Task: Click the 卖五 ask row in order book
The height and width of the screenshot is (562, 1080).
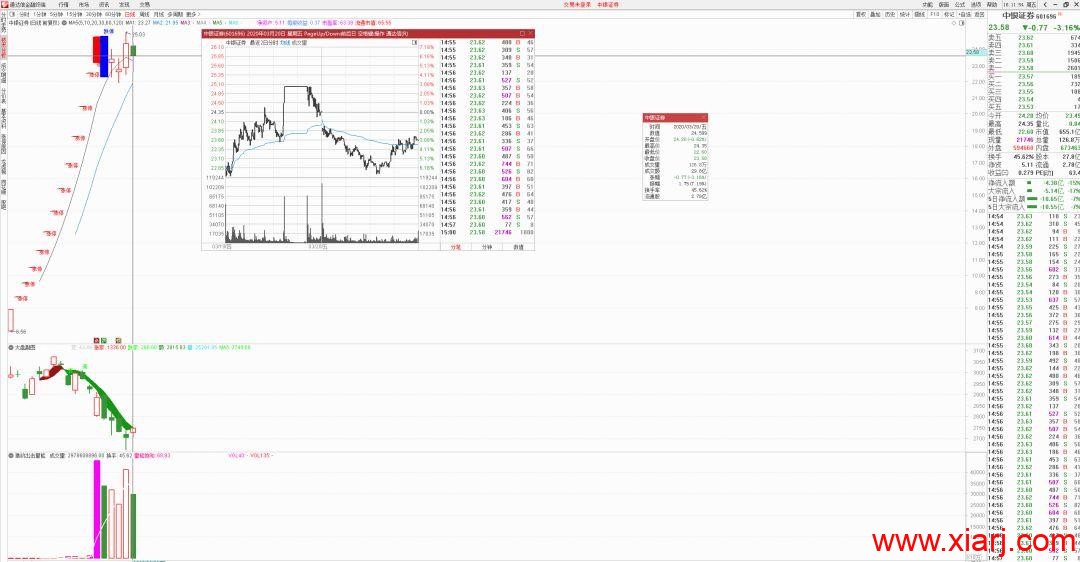Action: (1034, 37)
